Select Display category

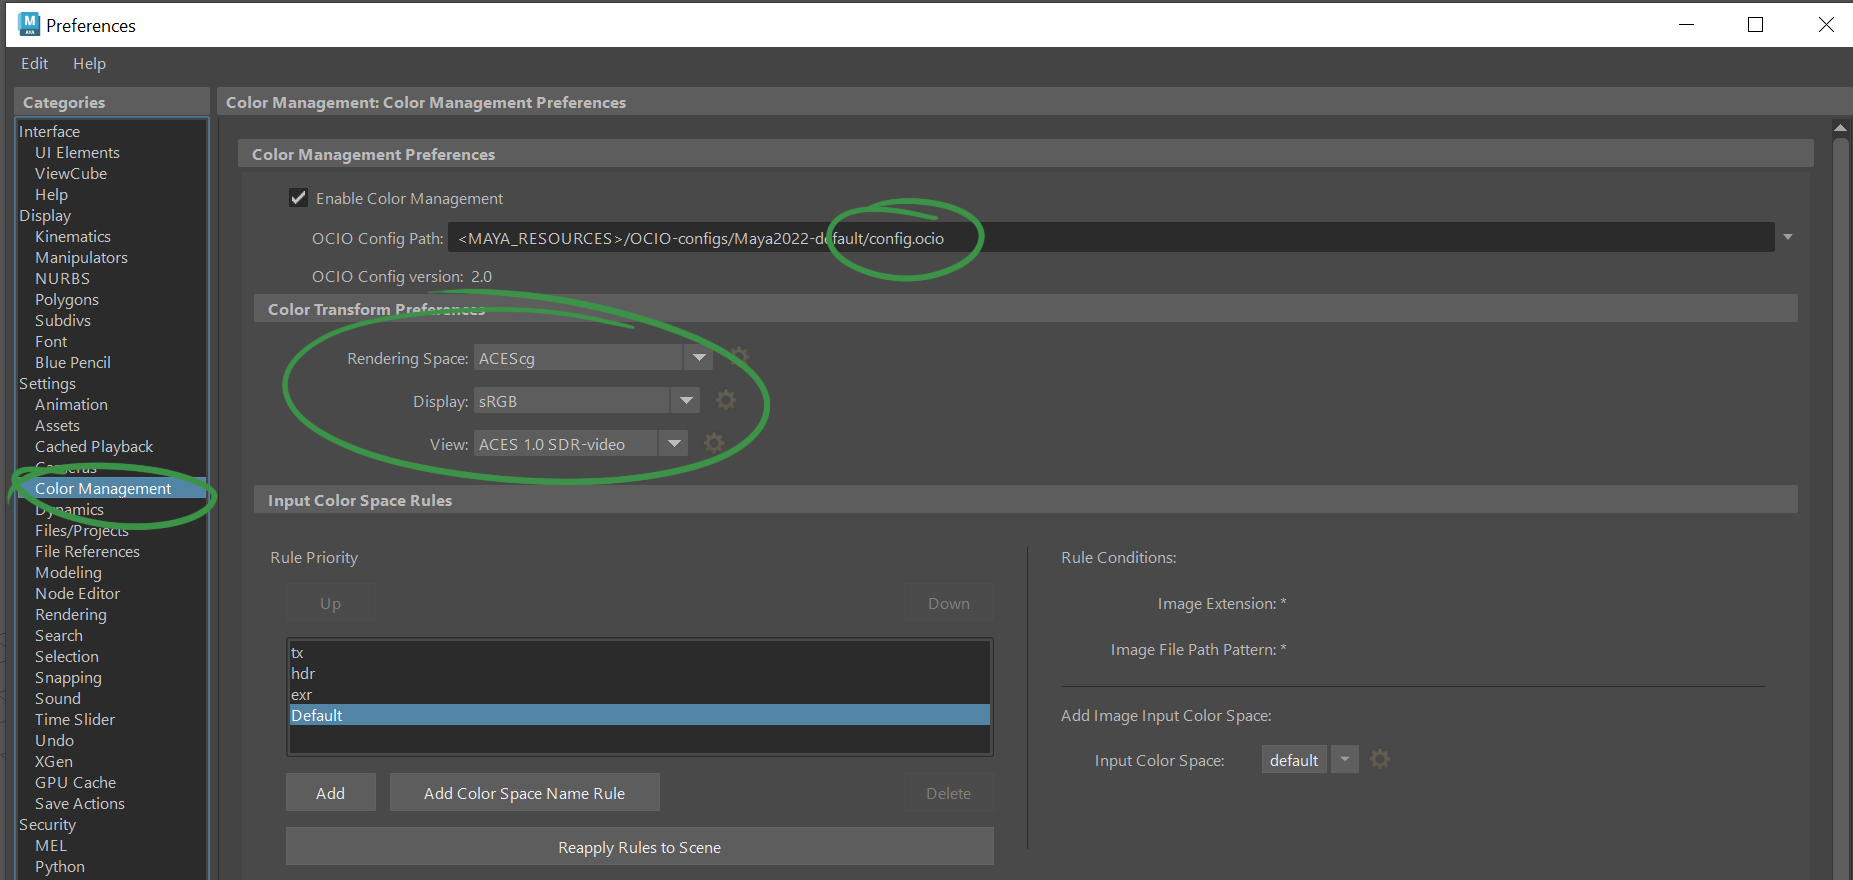click(45, 215)
